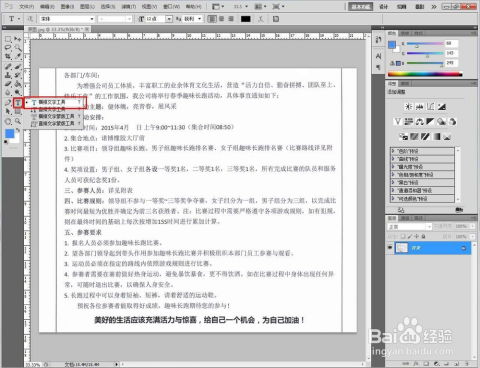Click the Levels histogram adjustment icon
Image resolution: width=480 pixels, height=368 pixels.
point(419,107)
